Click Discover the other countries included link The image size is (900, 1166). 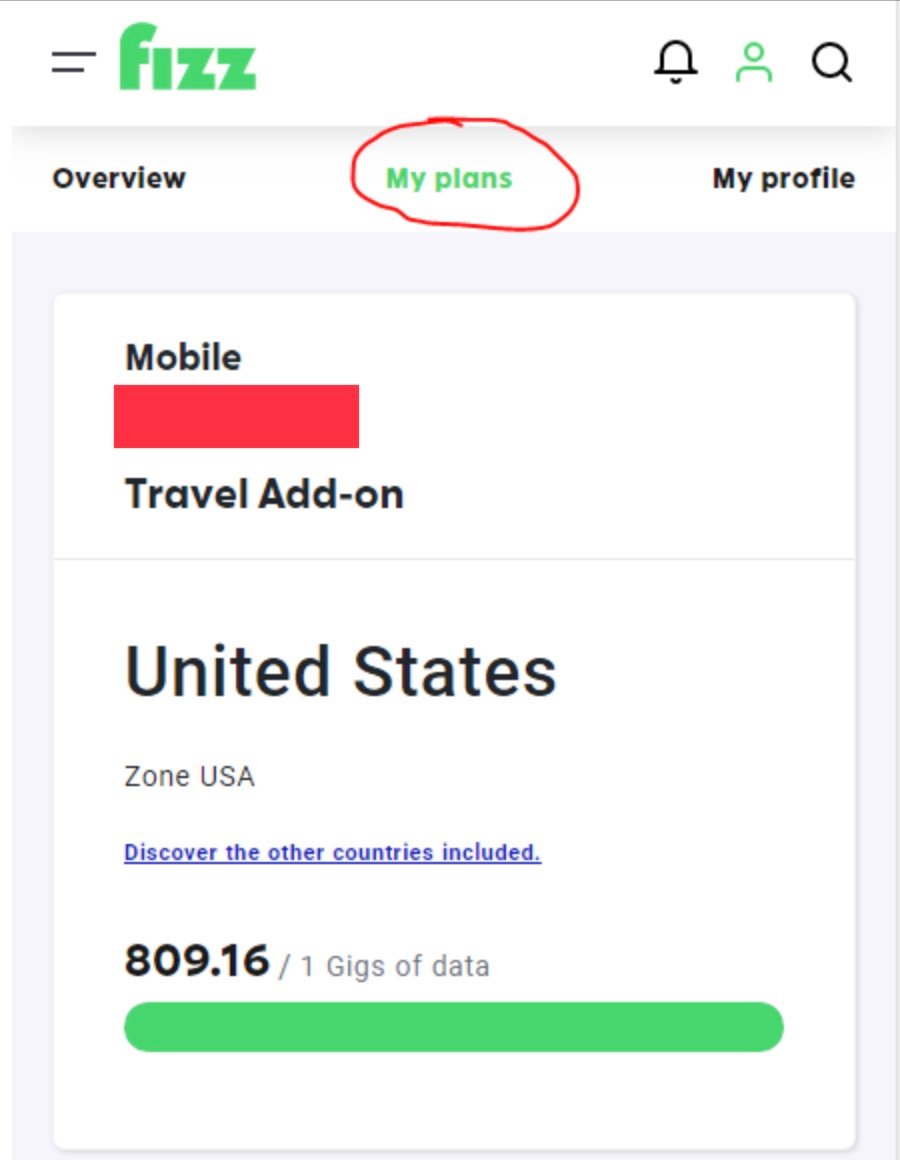pos(332,853)
